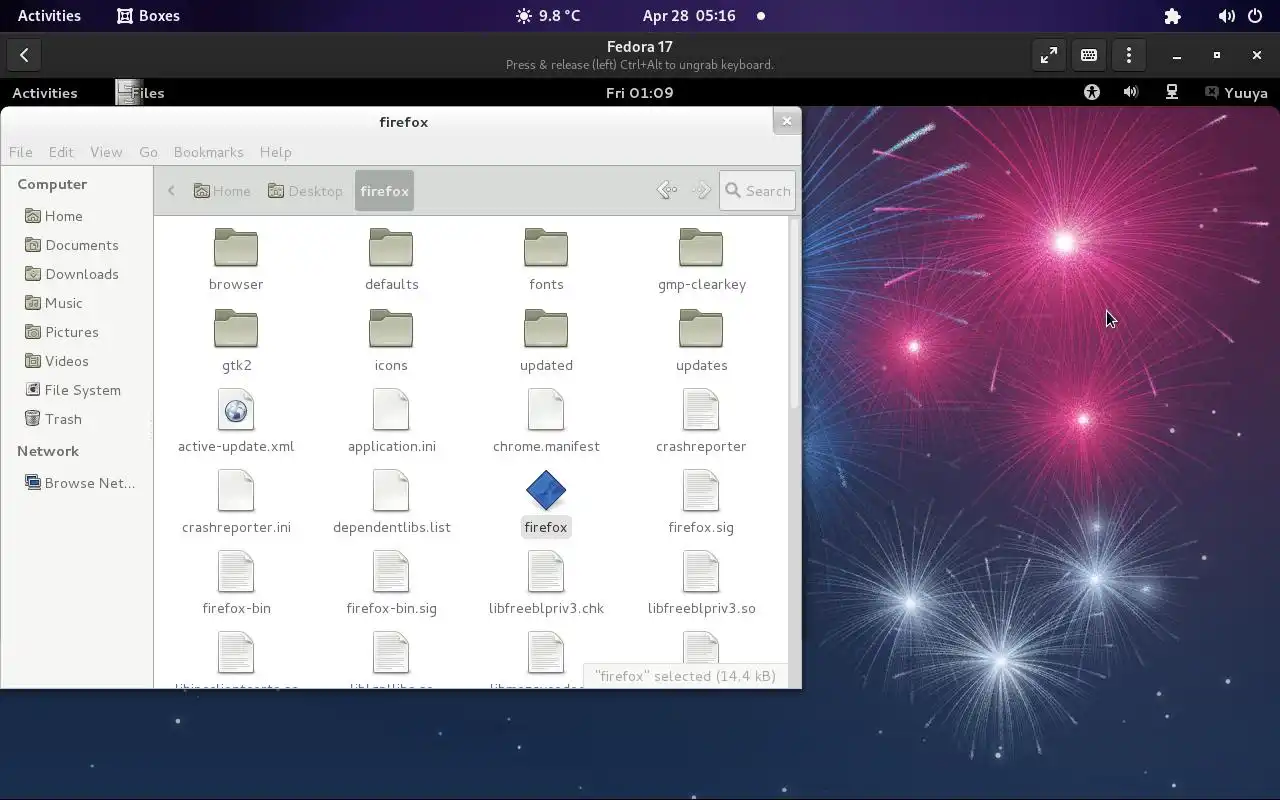The width and height of the screenshot is (1280, 800).
Task: Select the firefox-bin file icon
Action: pyautogui.click(x=236, y=572)
